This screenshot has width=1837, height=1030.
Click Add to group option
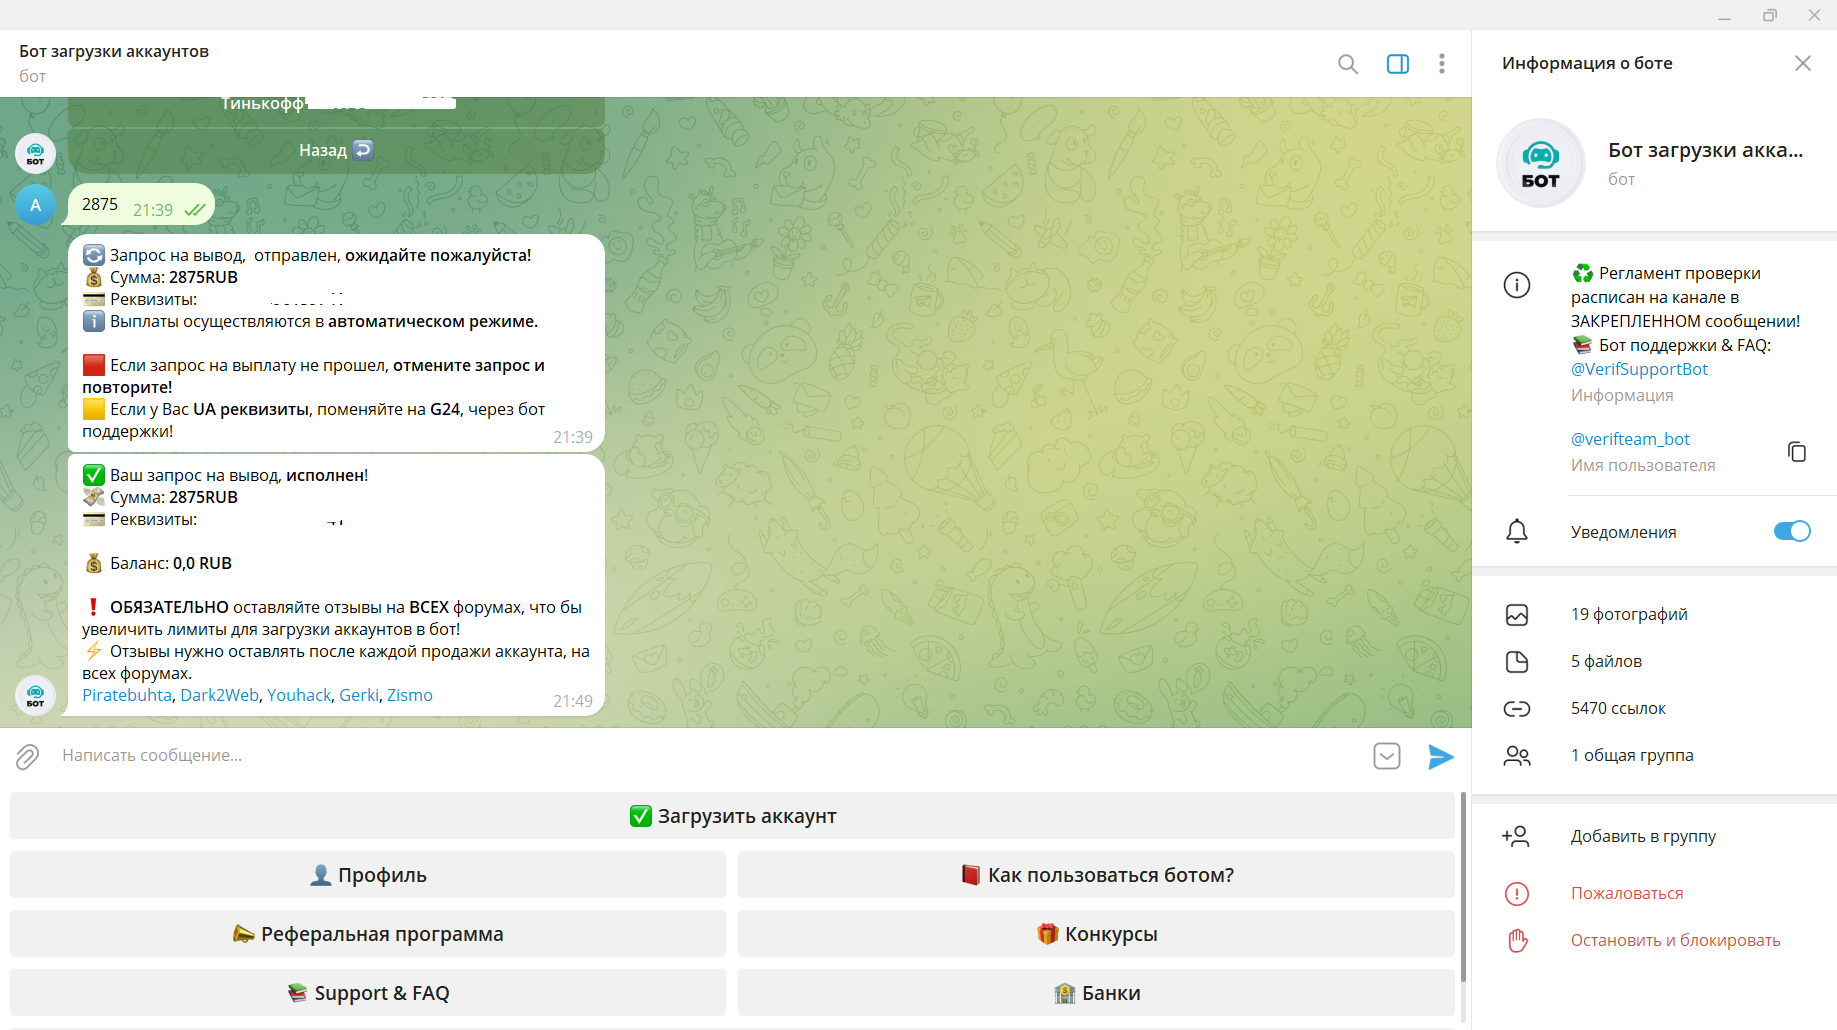1642,836
